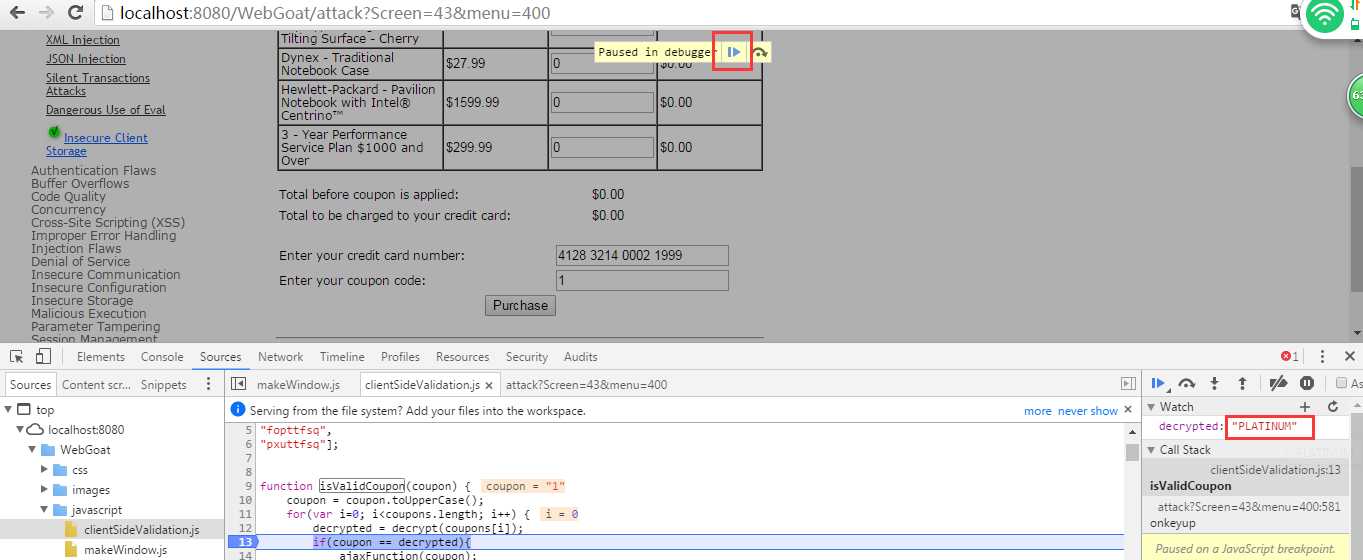Open Sources navigator more-tabs menu
1363x560 pixels.
pos(208,384)
